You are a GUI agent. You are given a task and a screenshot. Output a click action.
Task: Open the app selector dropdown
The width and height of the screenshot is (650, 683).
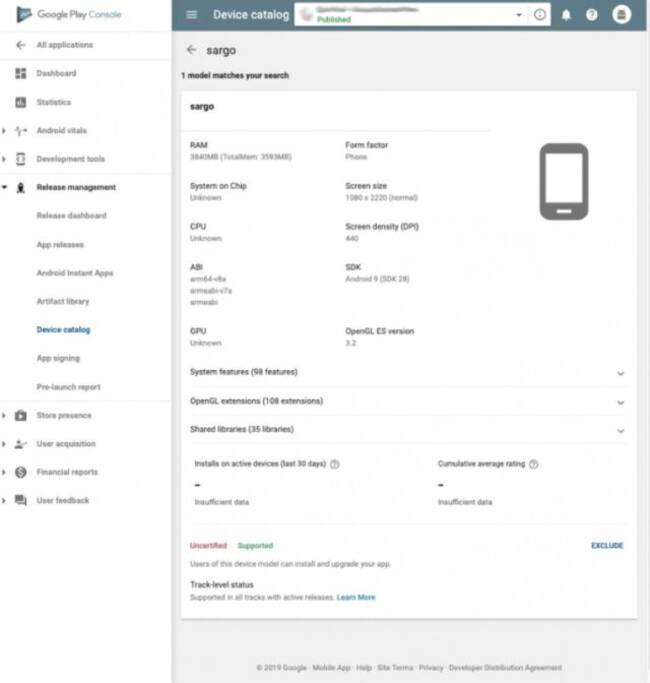click(x=518, y=15)
